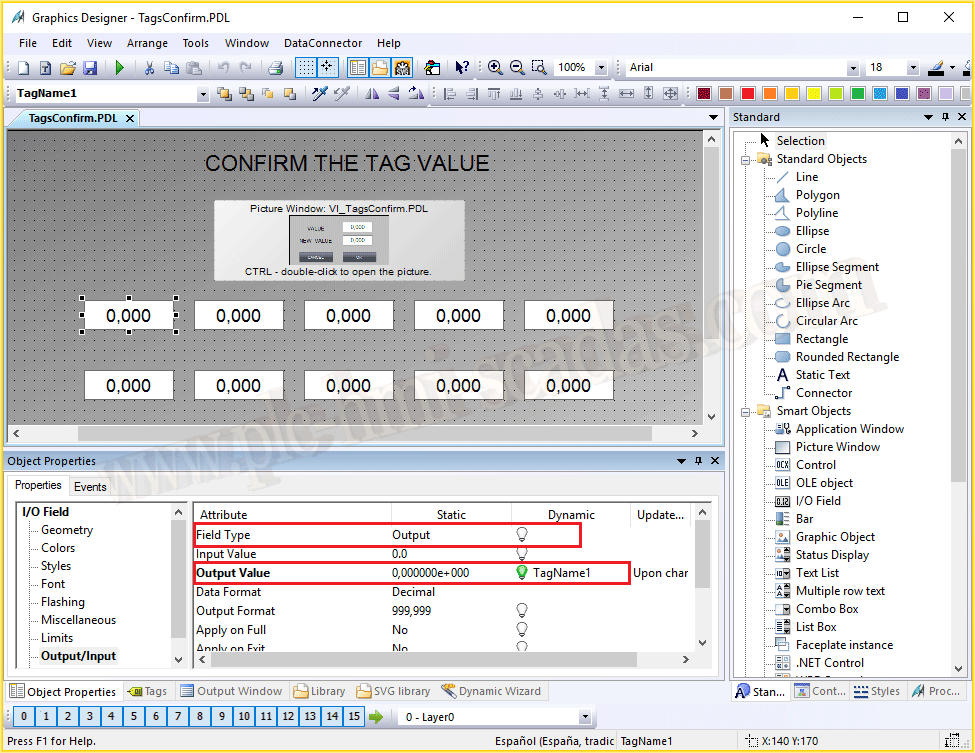Screen dimensions: 975x753
Task: Click the green Runtime start arrow
Action: tap(120, 68)
